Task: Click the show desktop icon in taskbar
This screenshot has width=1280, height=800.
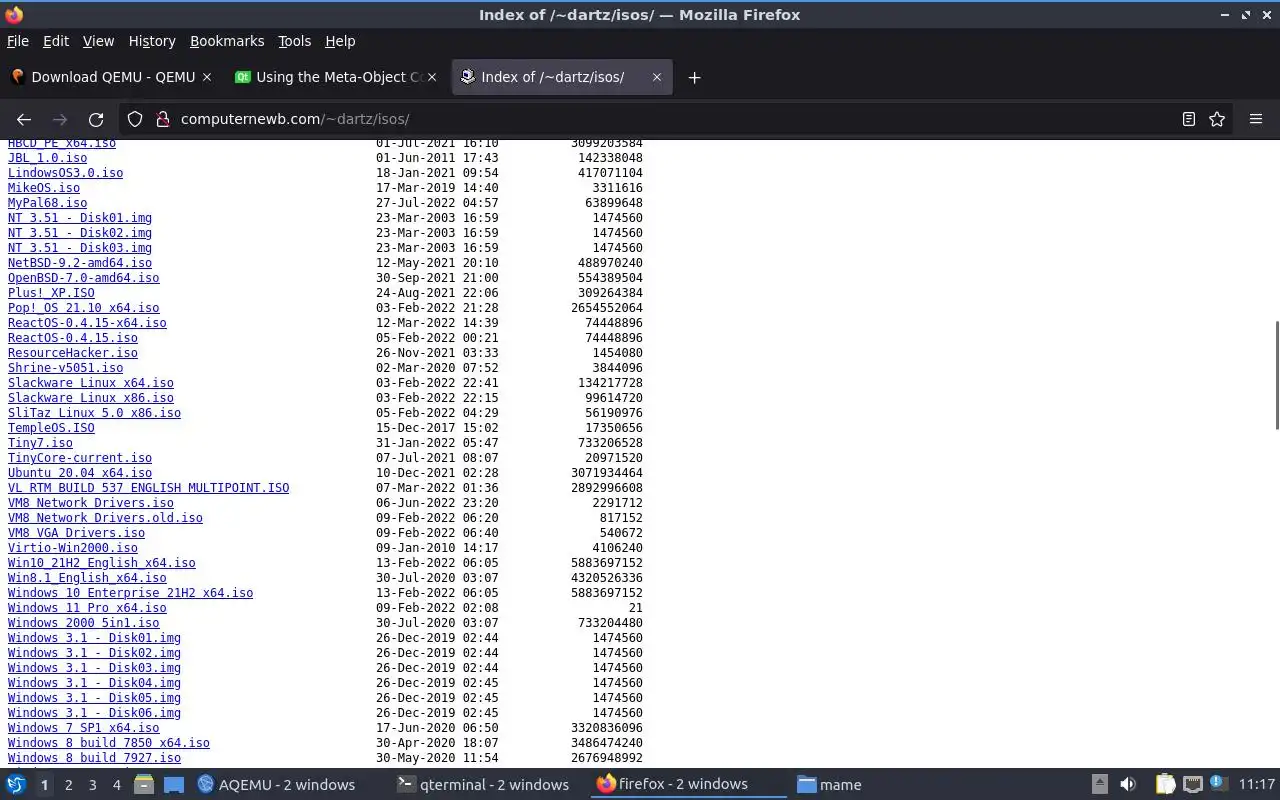Action: click(174, 785)
